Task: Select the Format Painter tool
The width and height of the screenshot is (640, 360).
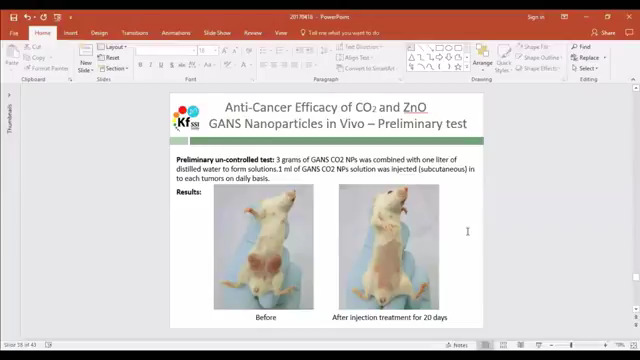Action: pyautogui.click(x=46, y=68)
